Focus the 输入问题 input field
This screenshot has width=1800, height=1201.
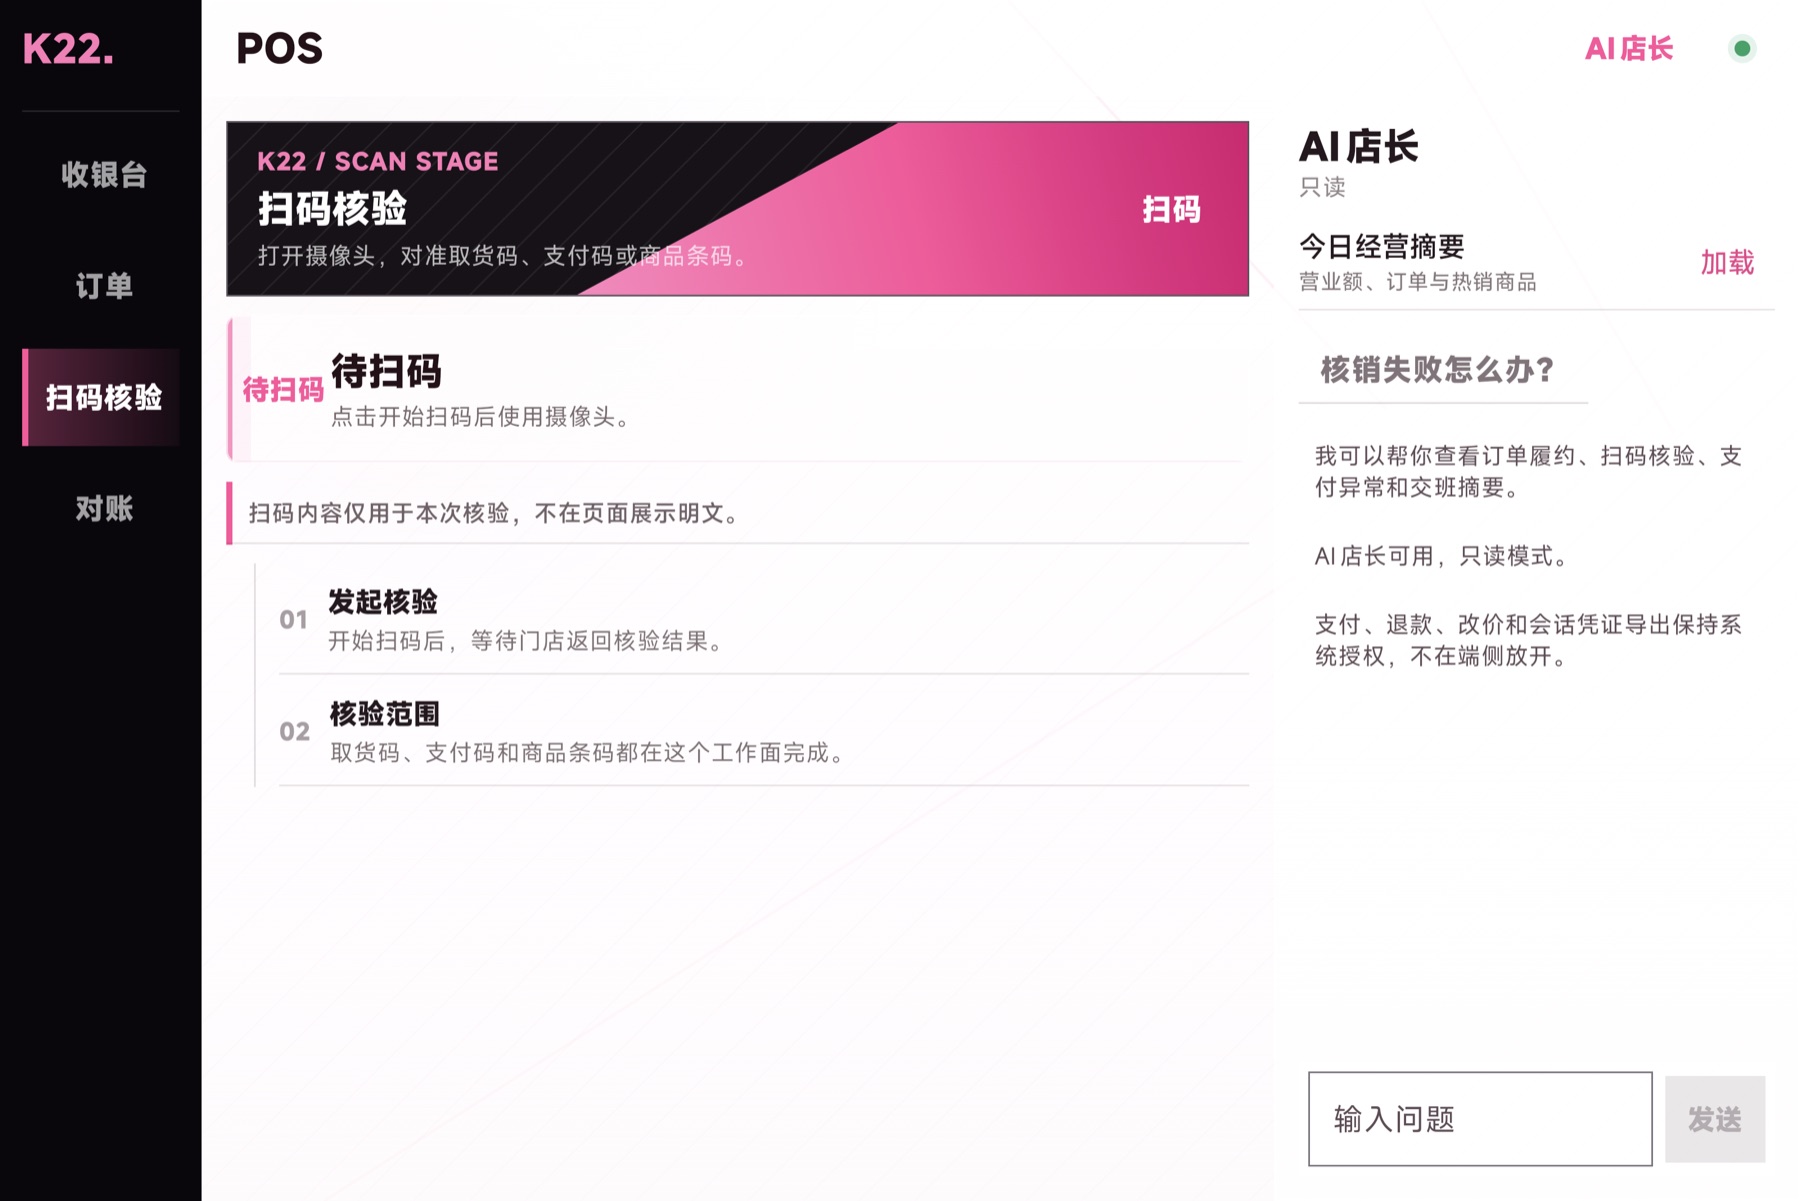1480,1119
